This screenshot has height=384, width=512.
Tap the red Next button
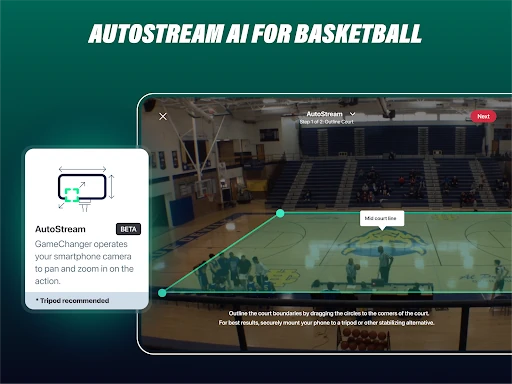[x=483, y=116]
